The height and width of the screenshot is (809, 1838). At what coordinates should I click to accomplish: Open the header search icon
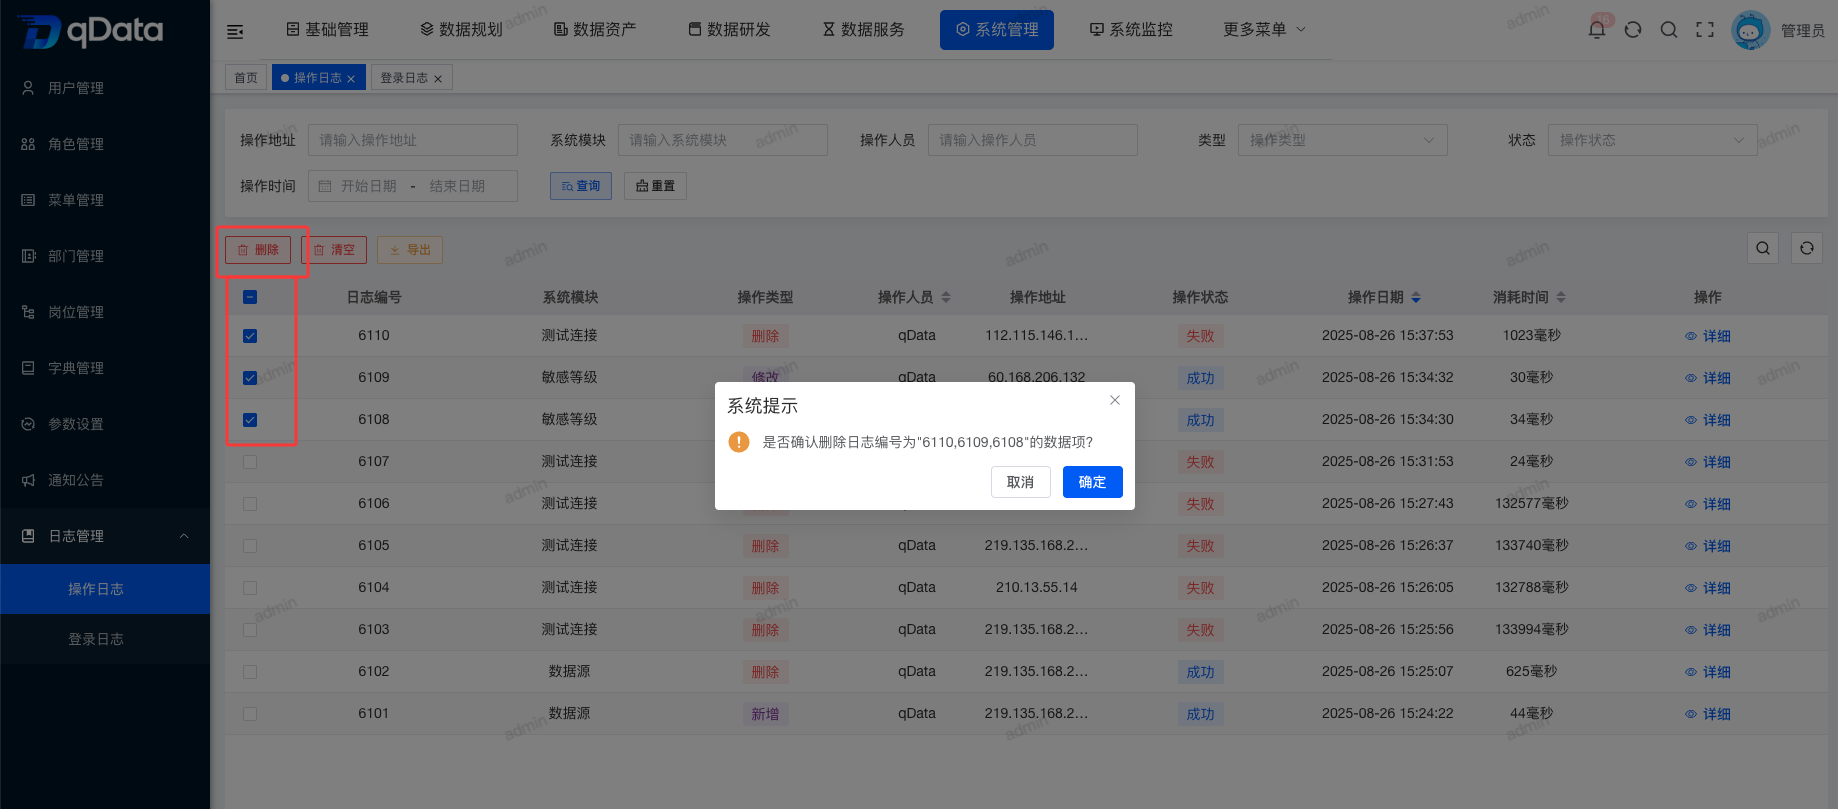coord(1669,30)
